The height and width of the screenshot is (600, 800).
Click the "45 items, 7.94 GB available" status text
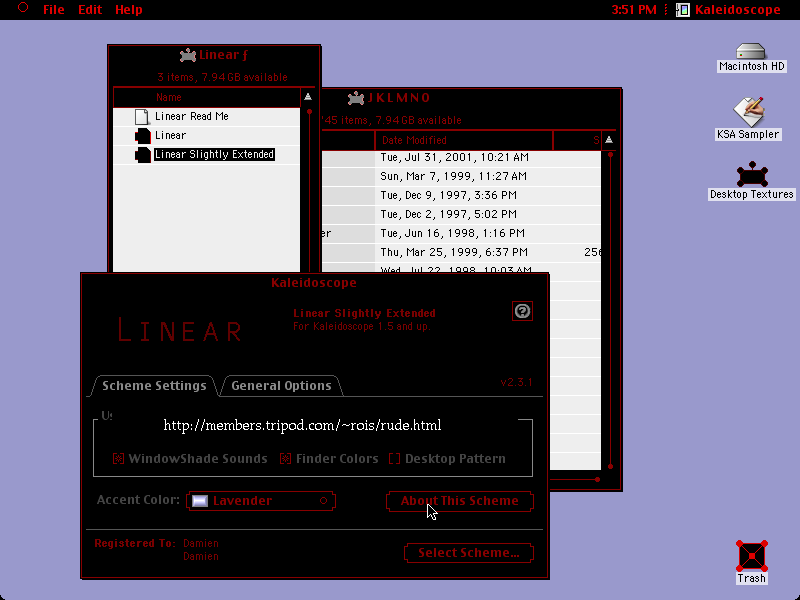click(391, 120)
